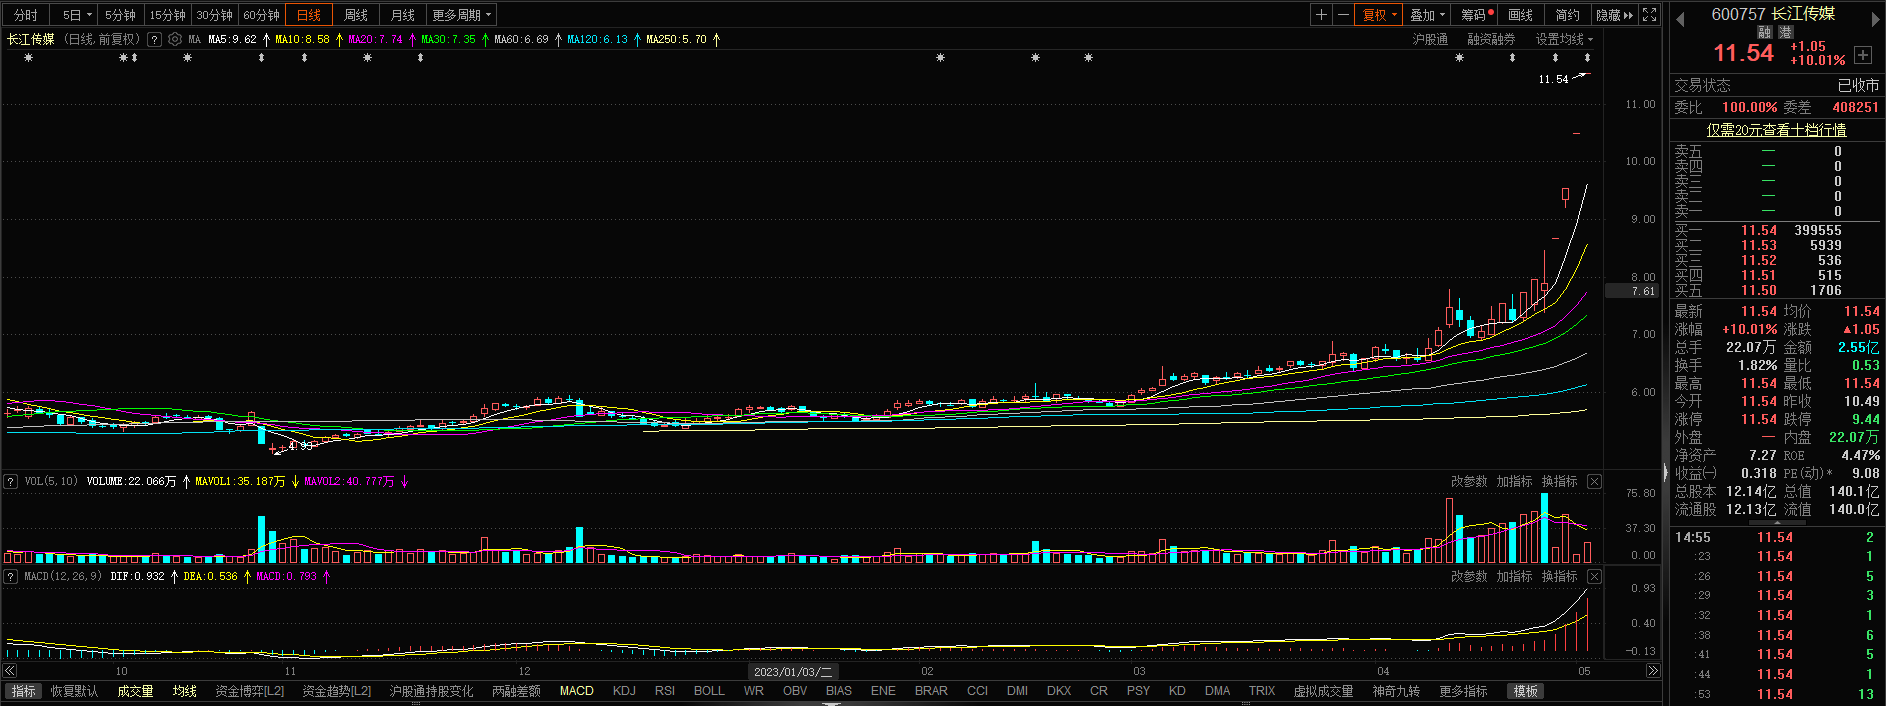This screenshot has width=1886, height=706.
Task: Click the 2023/01/03 date marker on timeline
Action: 793,672
